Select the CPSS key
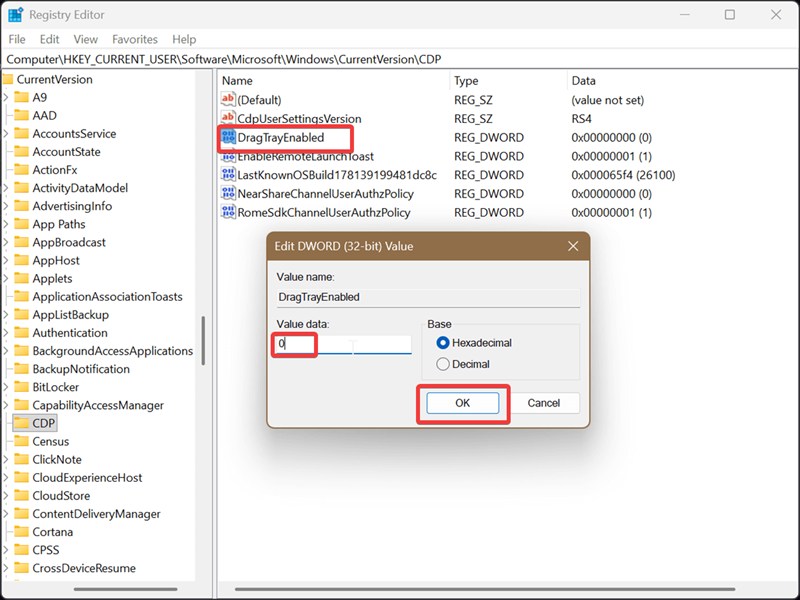Screen dimensions: 800x600 click(45, 550)
